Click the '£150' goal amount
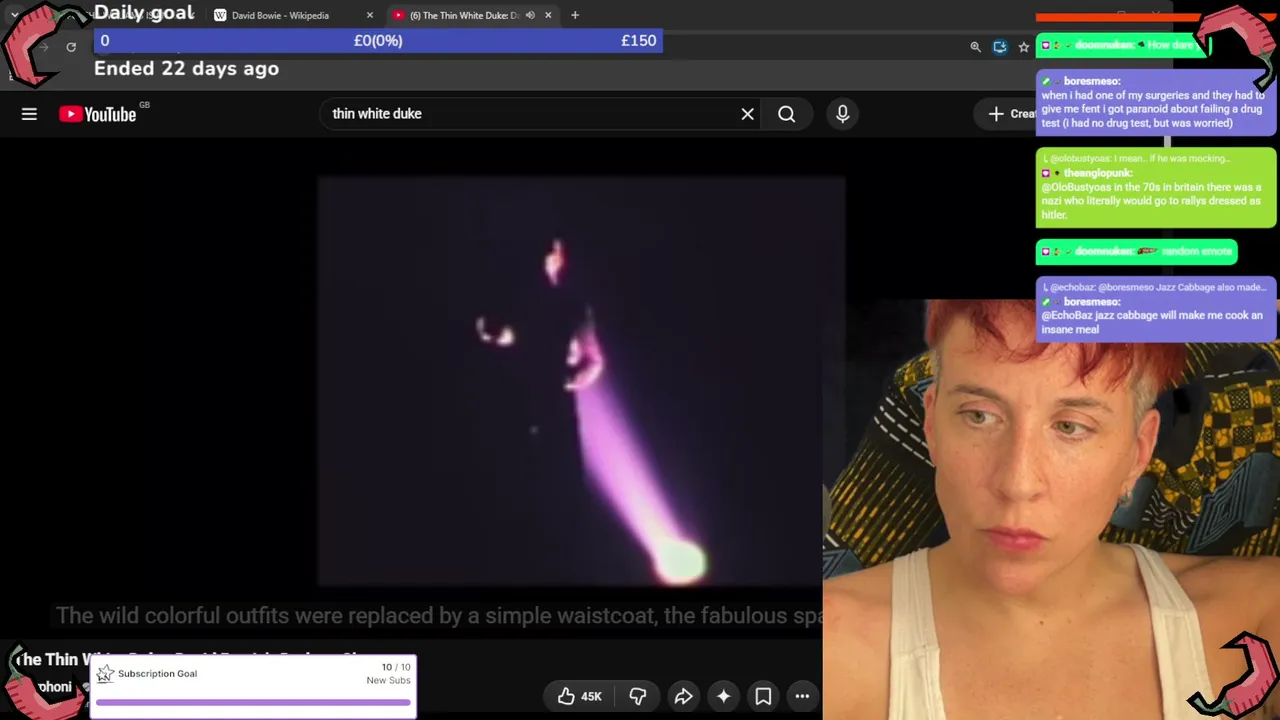1280x720 pixels. 638,41
